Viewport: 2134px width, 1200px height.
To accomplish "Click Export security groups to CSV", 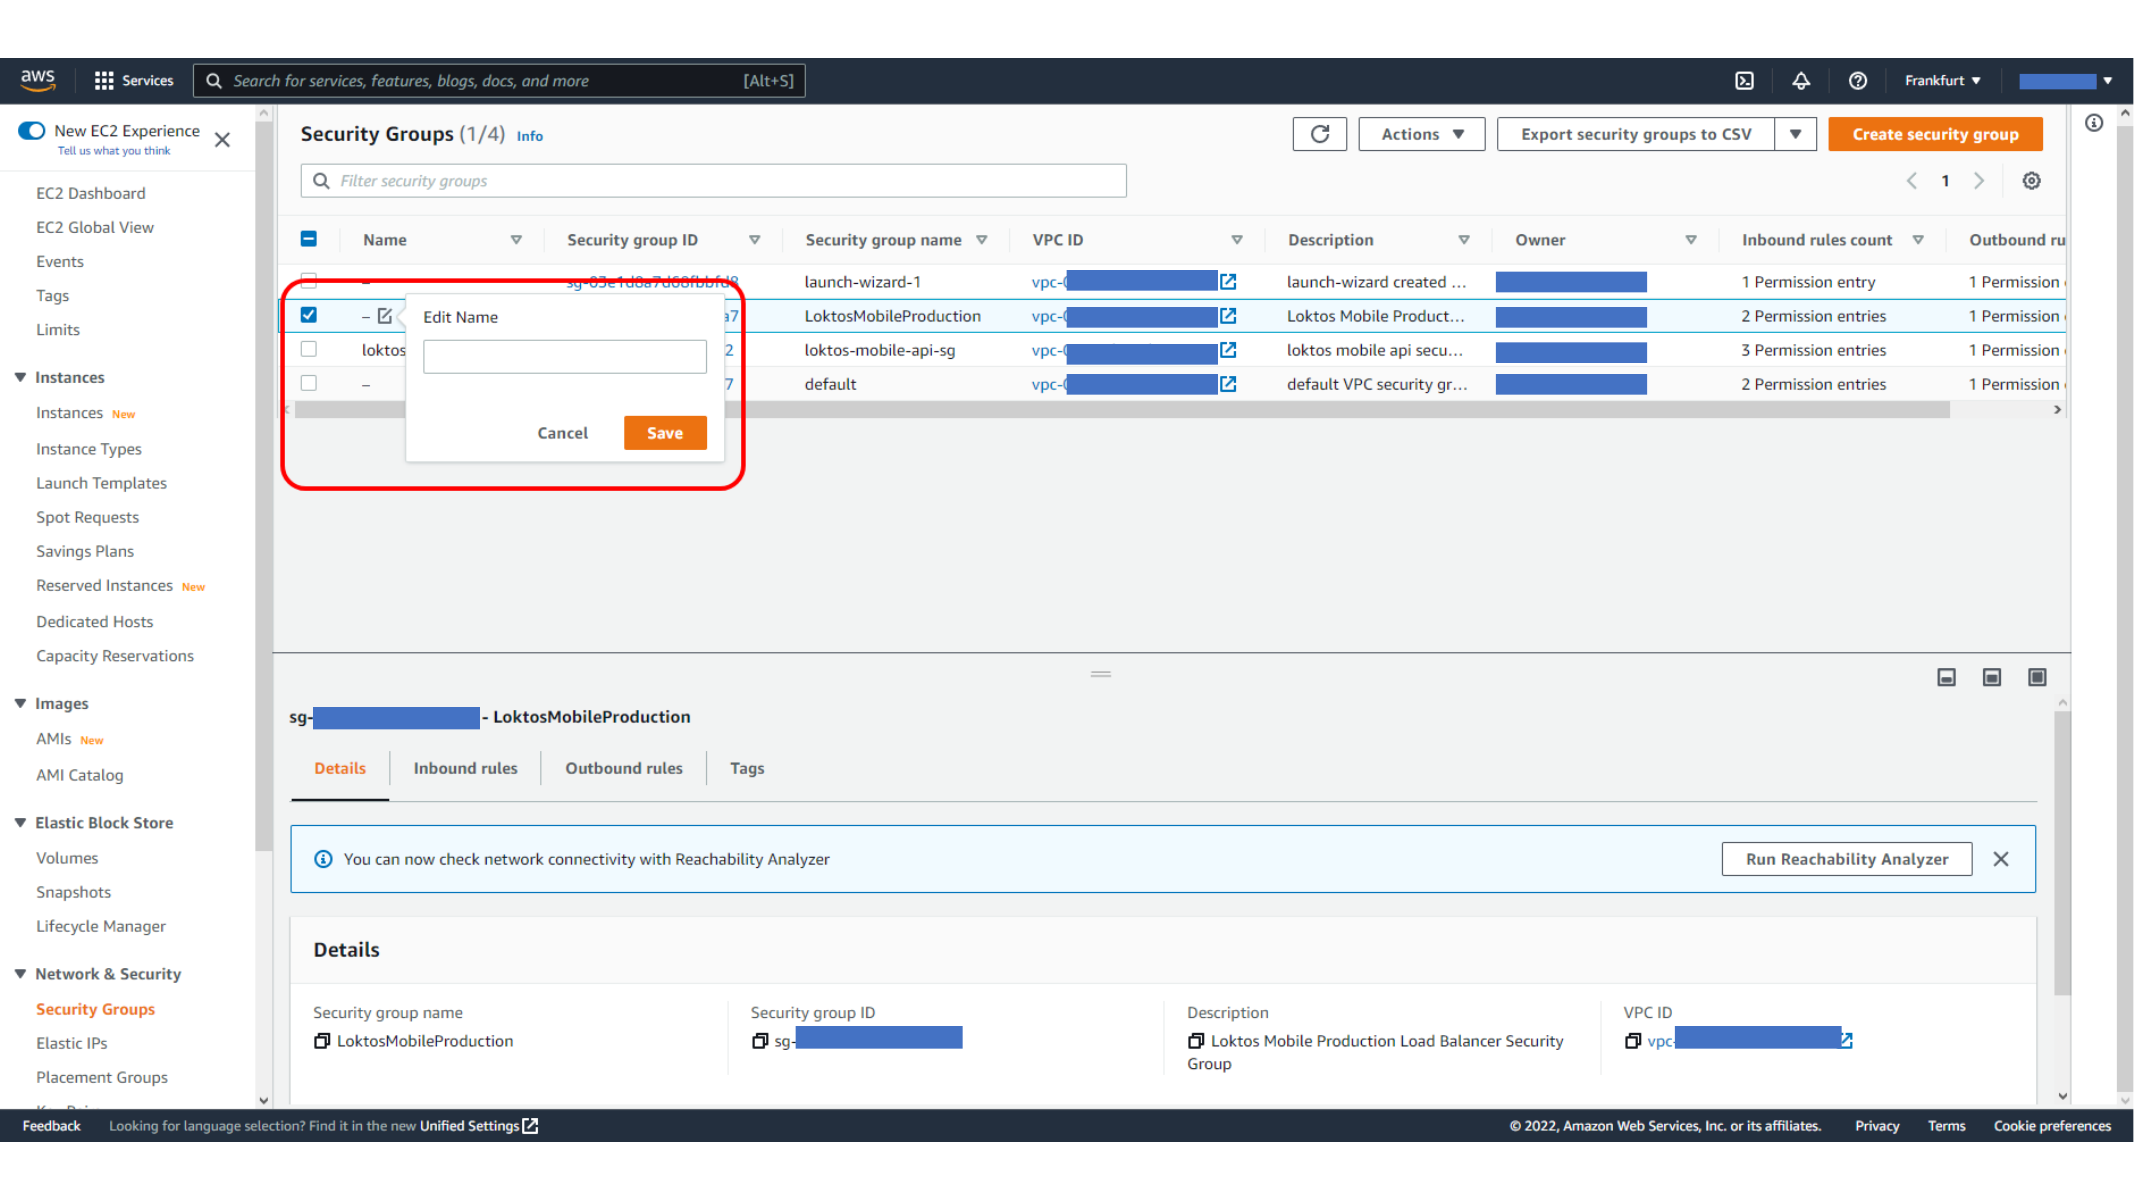I will pos(1636,134).
